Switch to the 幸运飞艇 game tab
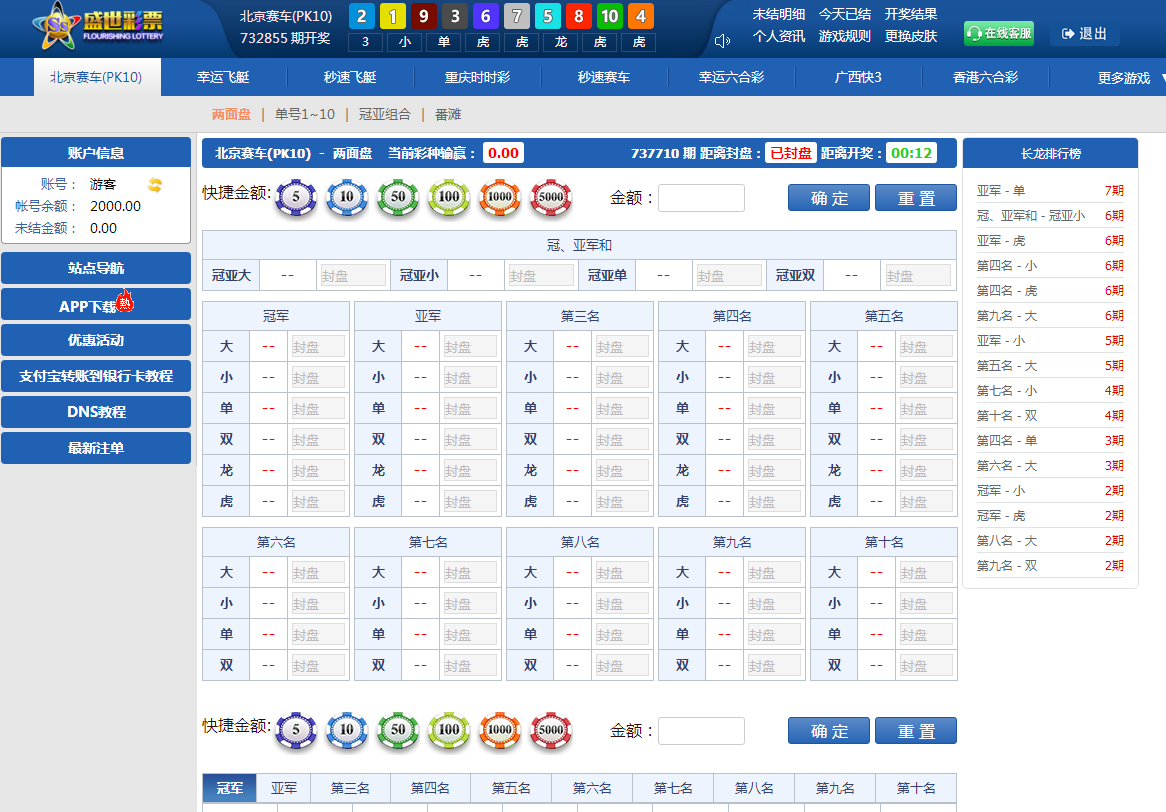 [x=223, y=77]
